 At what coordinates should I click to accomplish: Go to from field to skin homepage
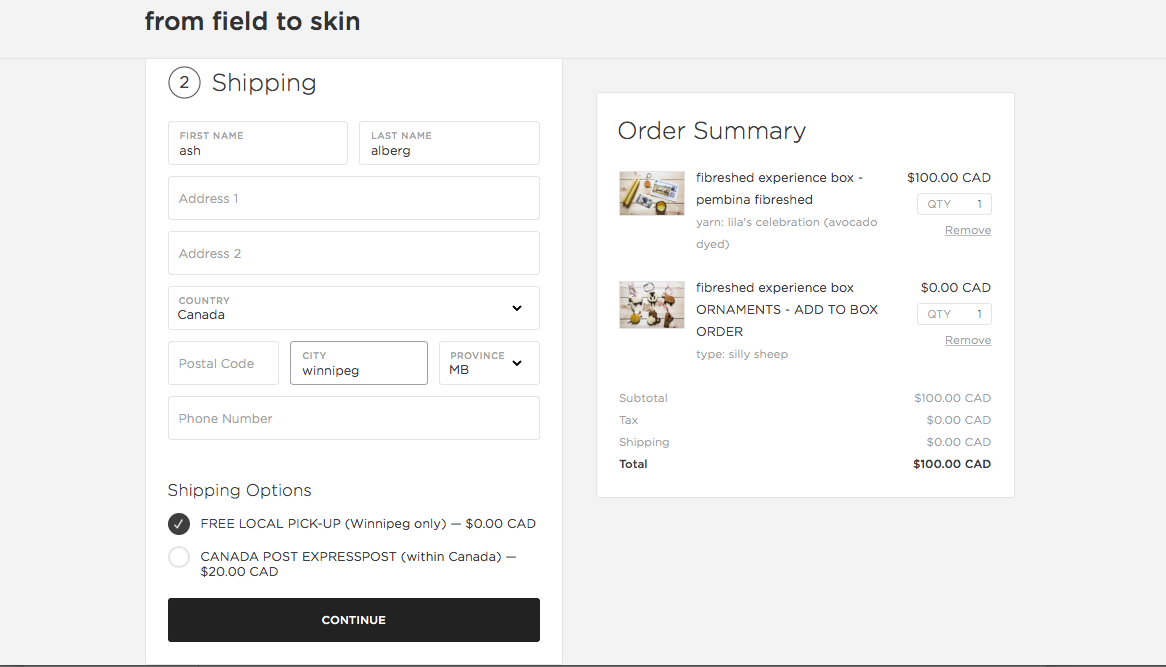(x=252, y=22)
